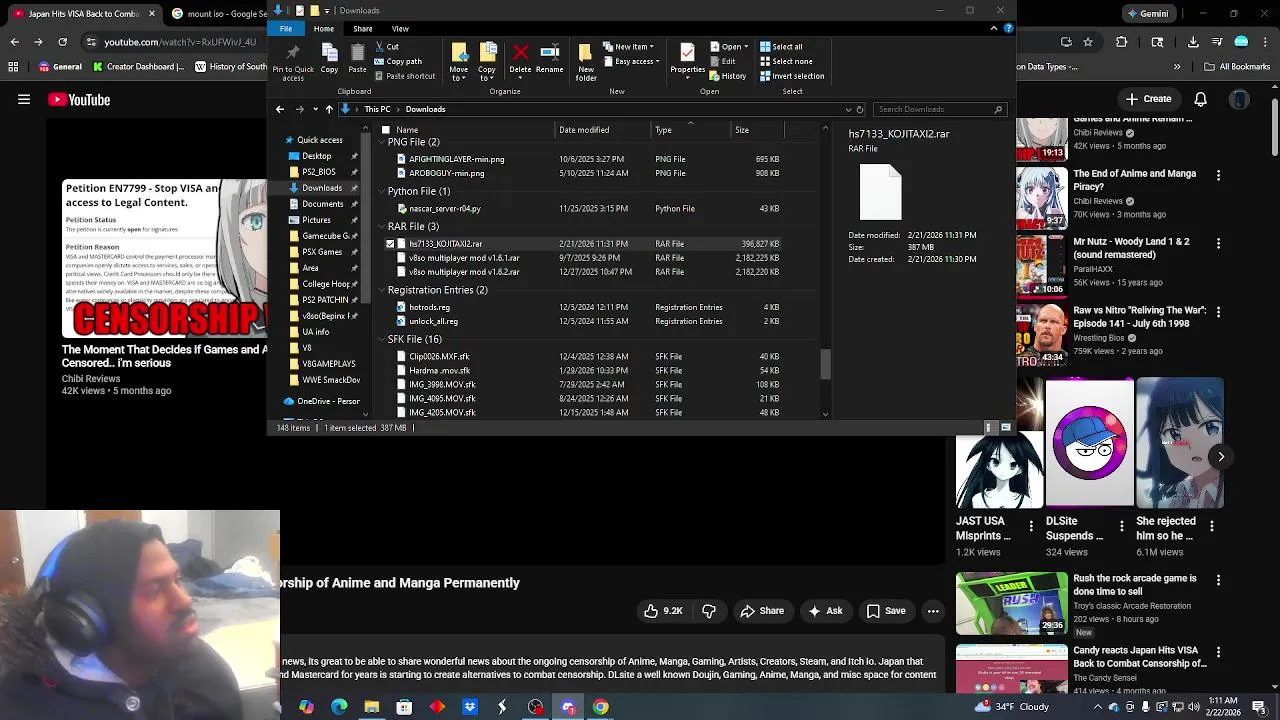
Task: Open PS2_BIOS folder in navigation pane
Action: (x=319, y=172)
